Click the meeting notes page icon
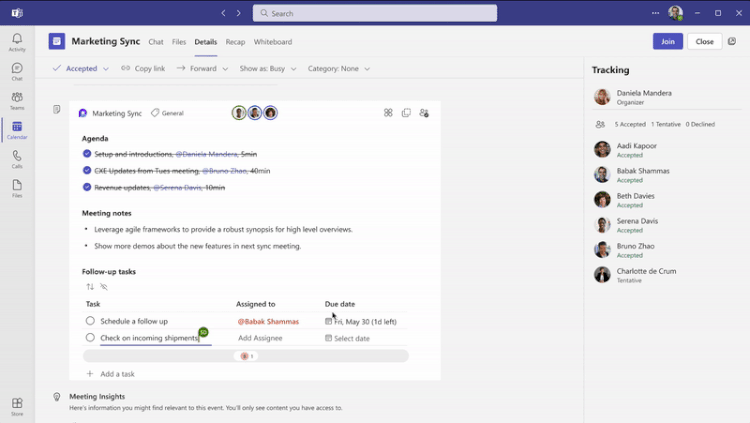Viewport: 750px width, 423px height. tap(56, 110)
